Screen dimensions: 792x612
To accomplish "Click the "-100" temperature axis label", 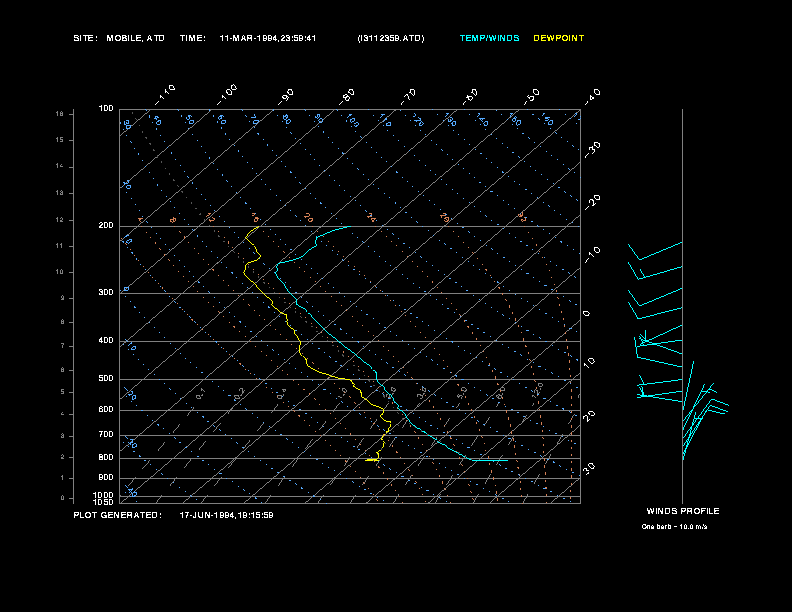I will (227, 95).
